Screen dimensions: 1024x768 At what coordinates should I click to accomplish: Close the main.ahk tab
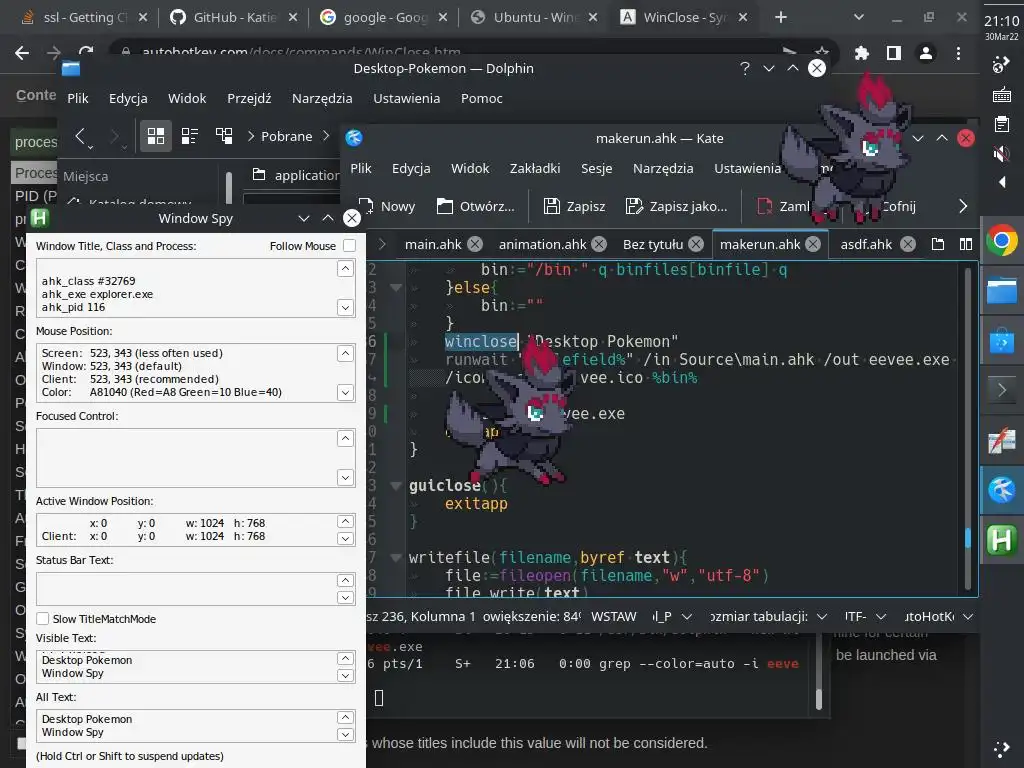475,244
